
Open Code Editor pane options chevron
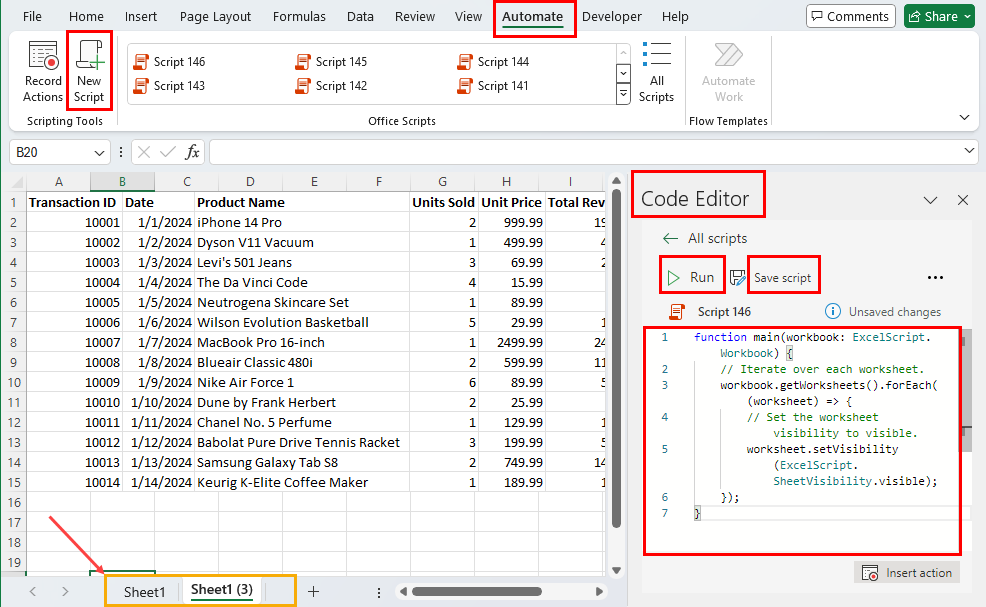point(930,201)
